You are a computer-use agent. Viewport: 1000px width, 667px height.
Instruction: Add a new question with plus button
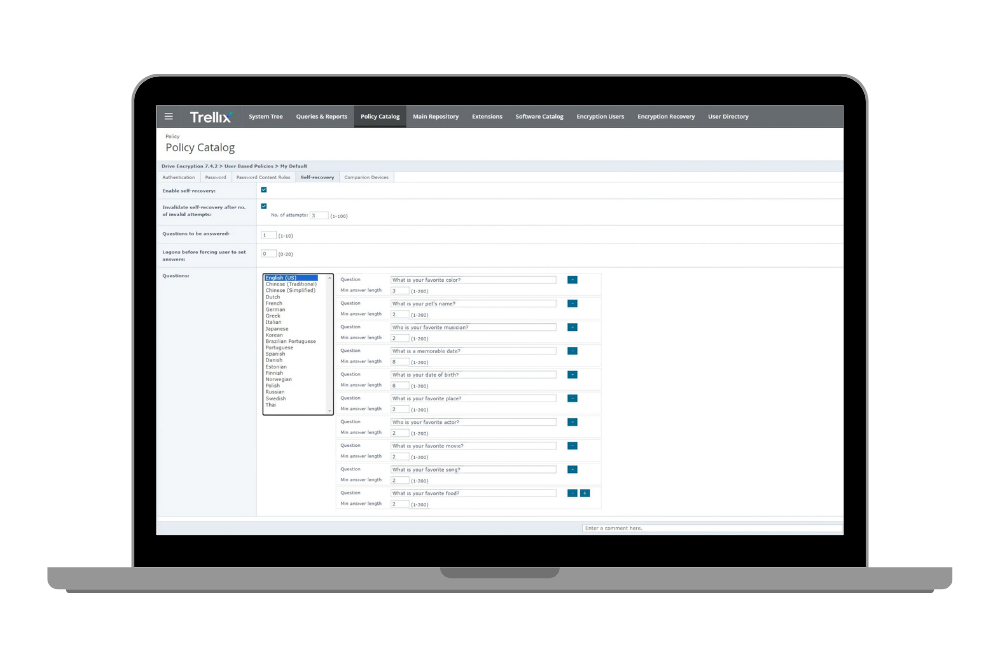585,493
